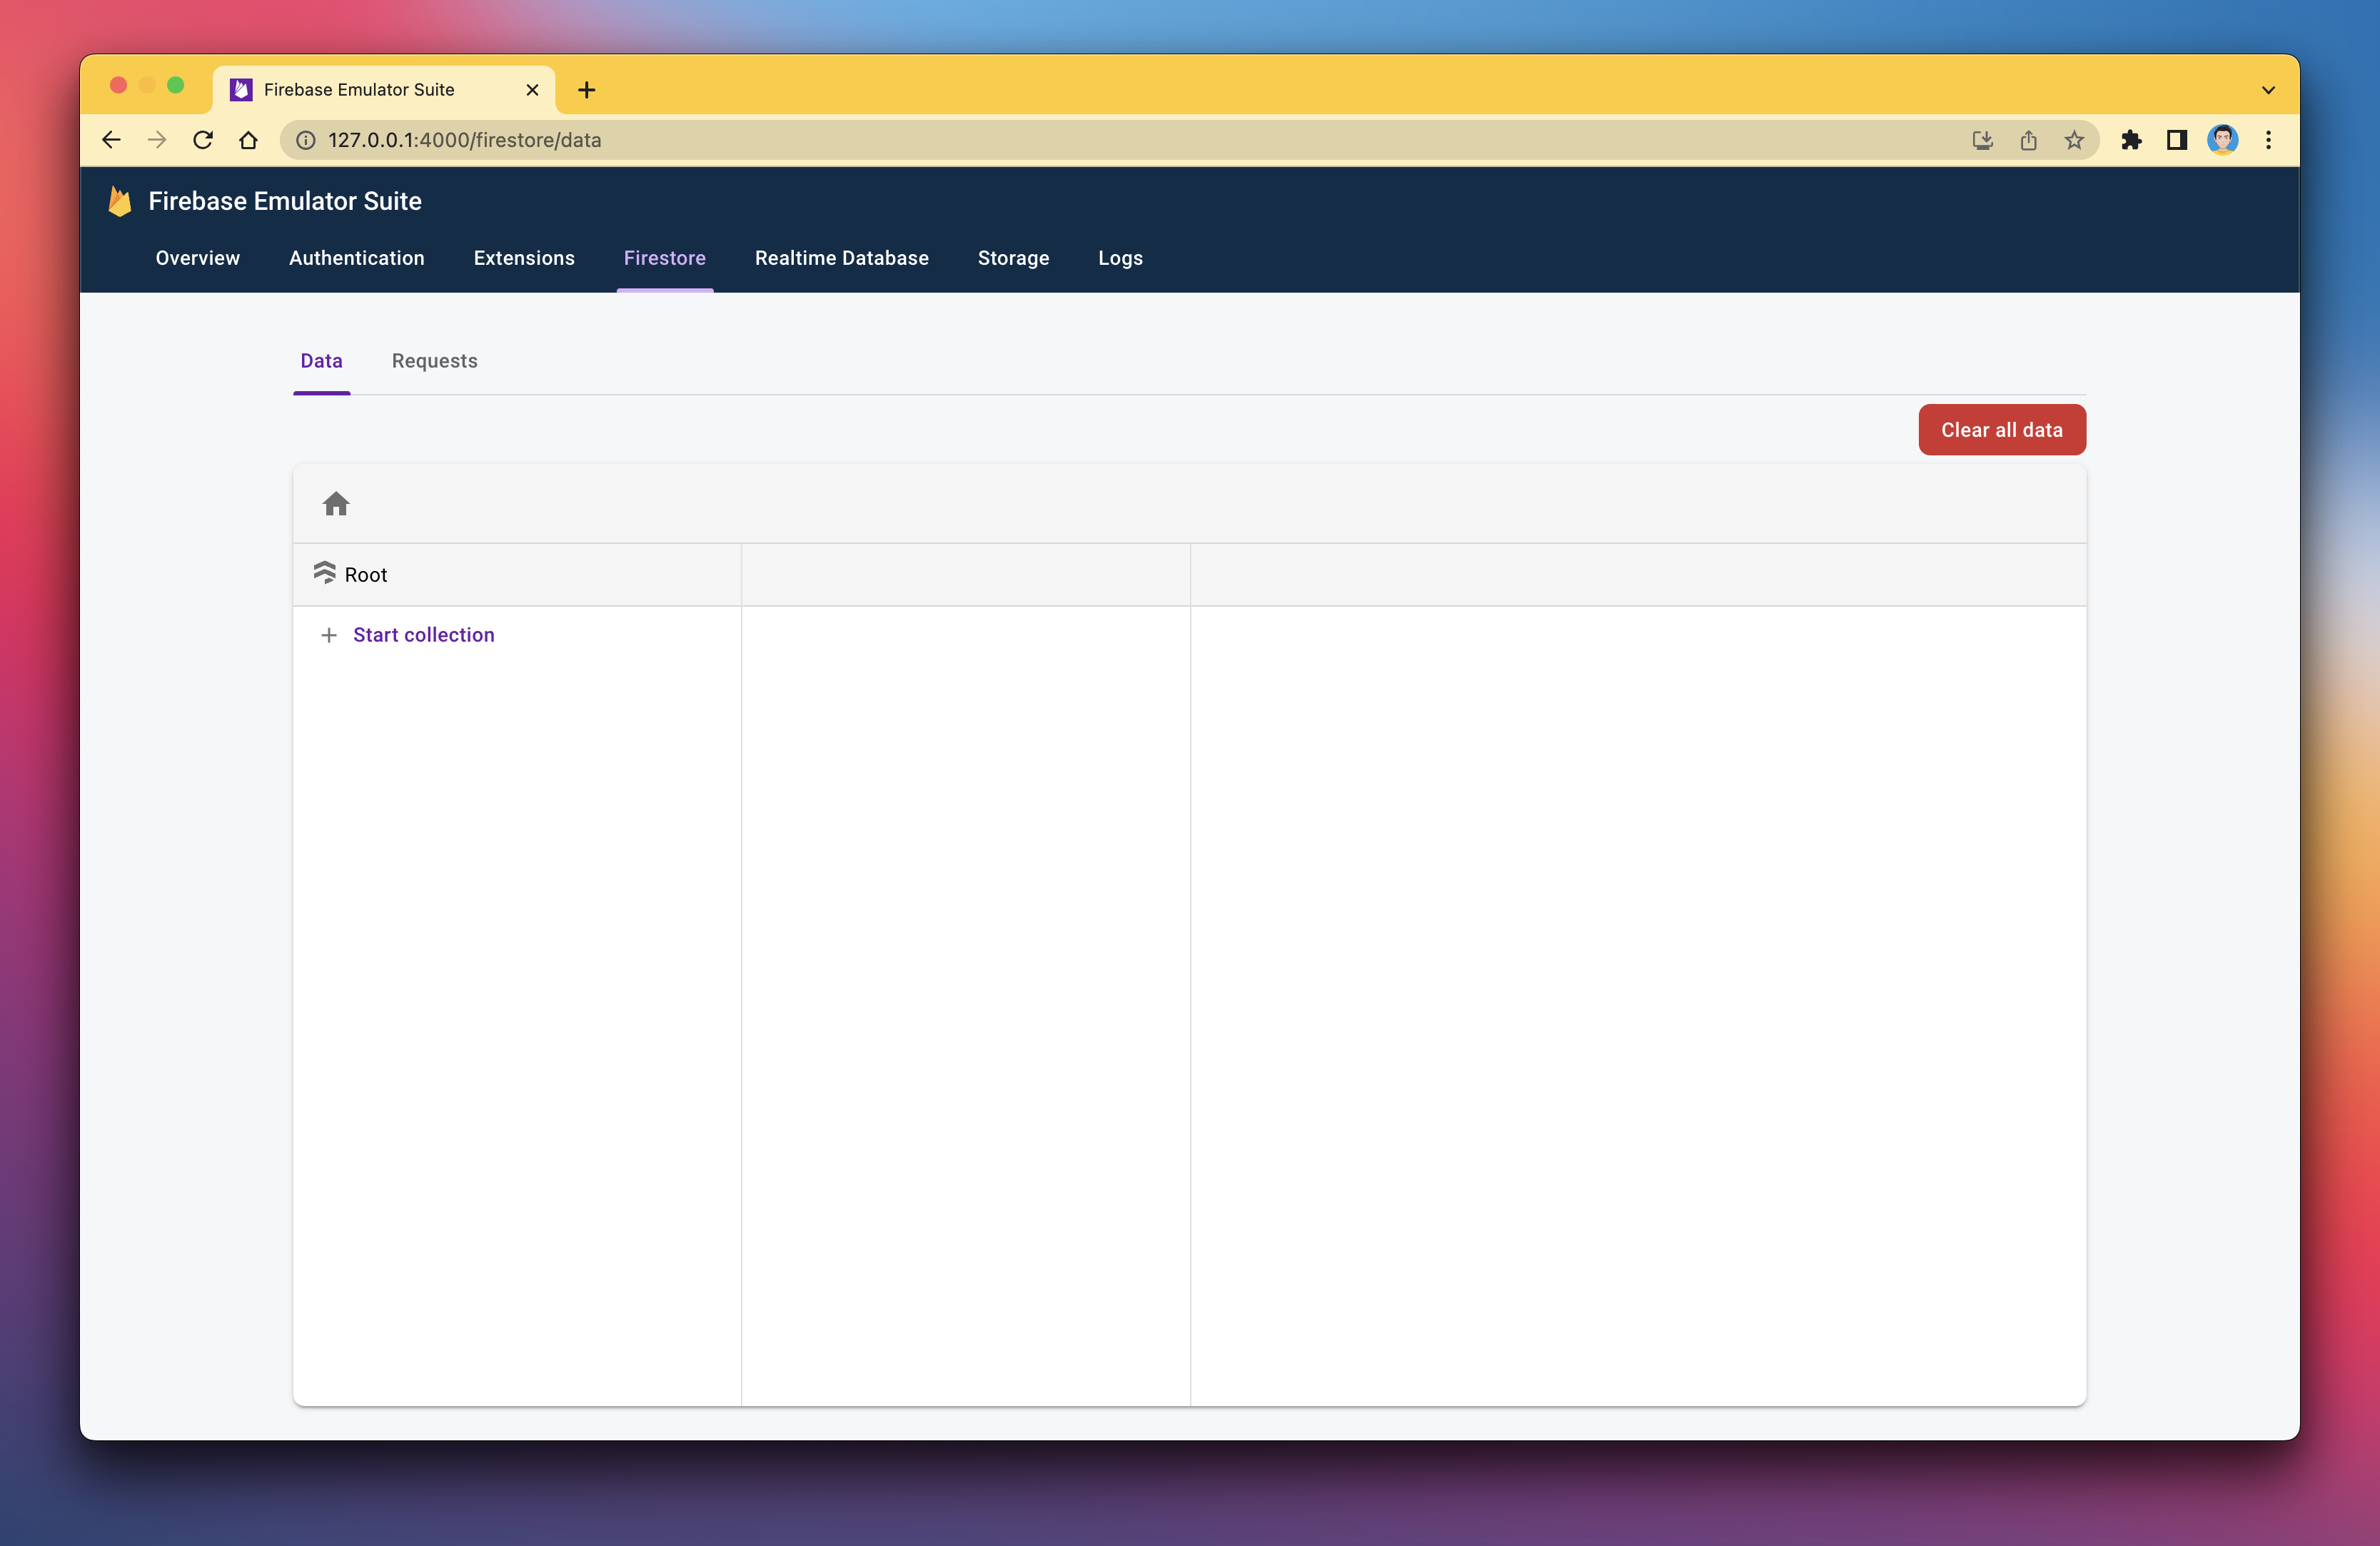Click the share page icon in the address bar
This screenshot has height=1546, width=2380.
tap(2028, 140)
